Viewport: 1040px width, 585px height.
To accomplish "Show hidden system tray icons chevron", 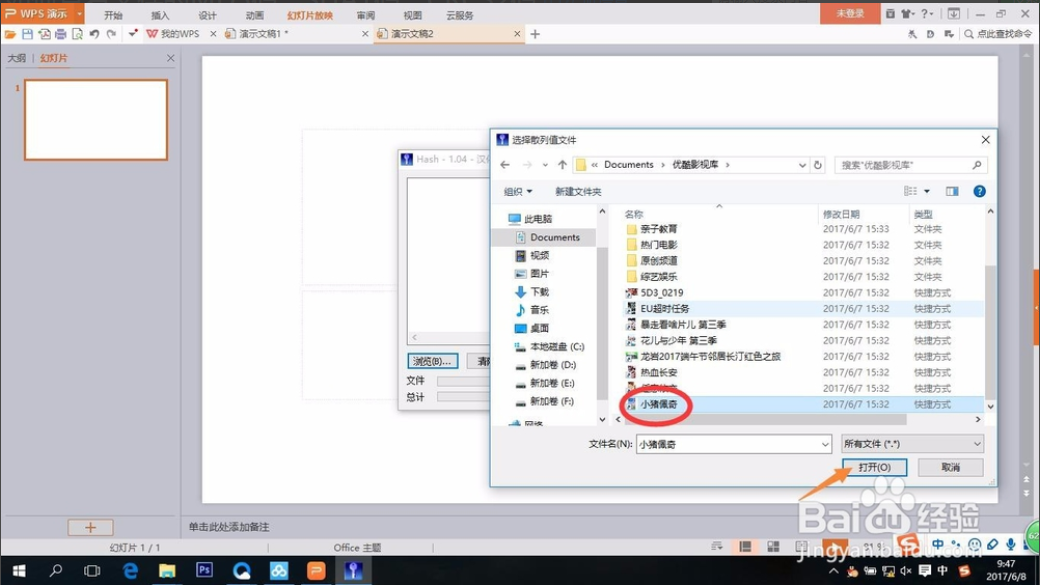I will pyautogui.click(x=833, y=571).
